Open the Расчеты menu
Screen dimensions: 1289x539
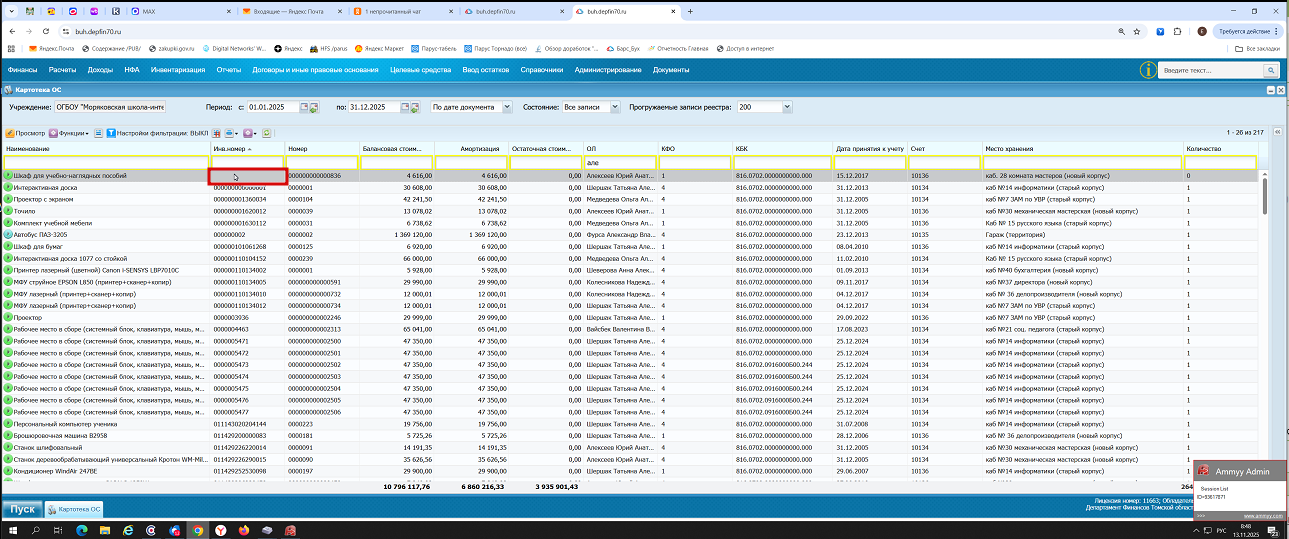point(62,70)
